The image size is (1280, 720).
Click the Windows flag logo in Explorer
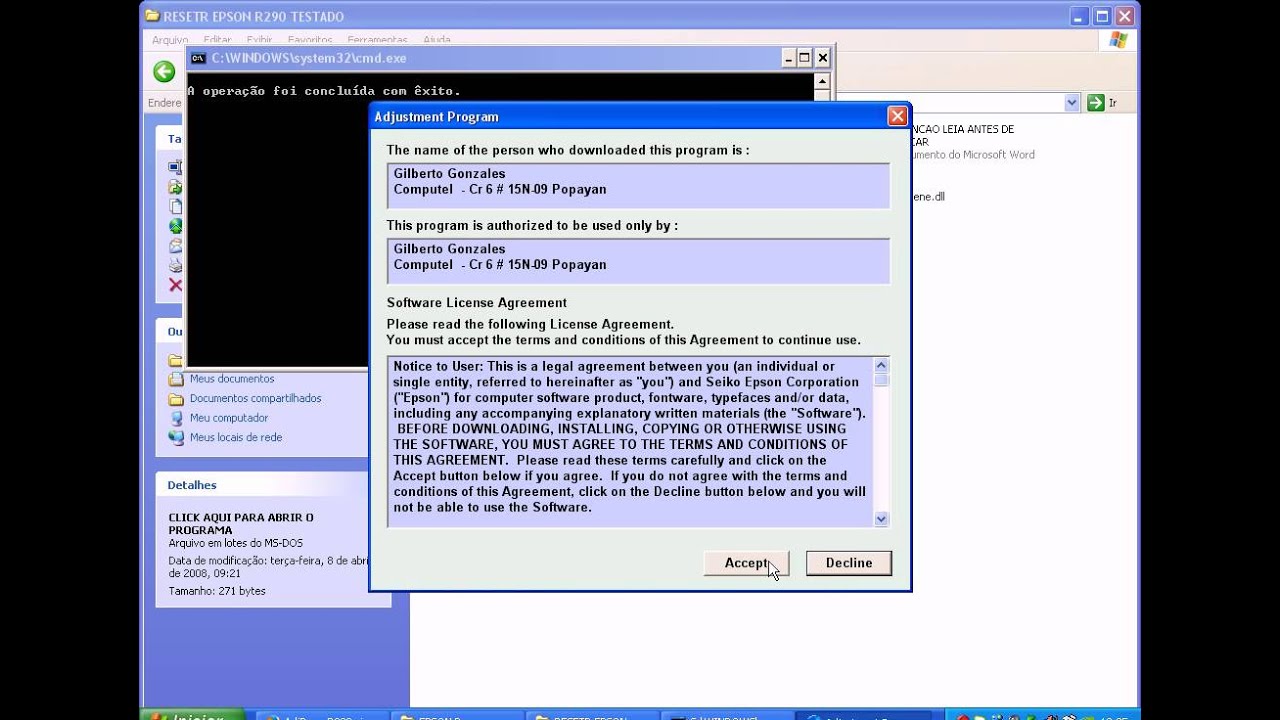[x=1118, y=40]
